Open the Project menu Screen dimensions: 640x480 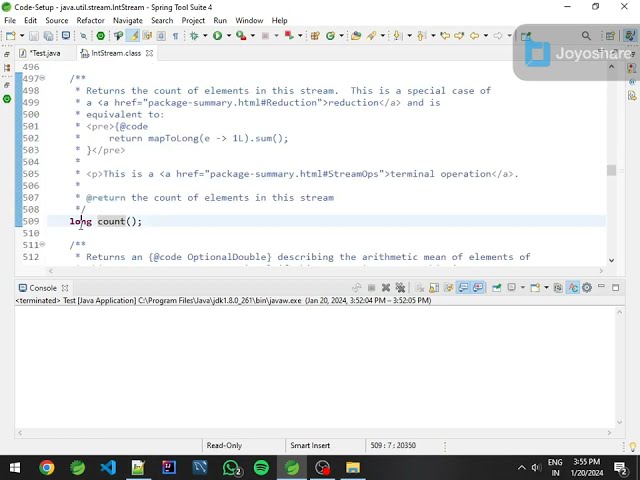point(193,20)
